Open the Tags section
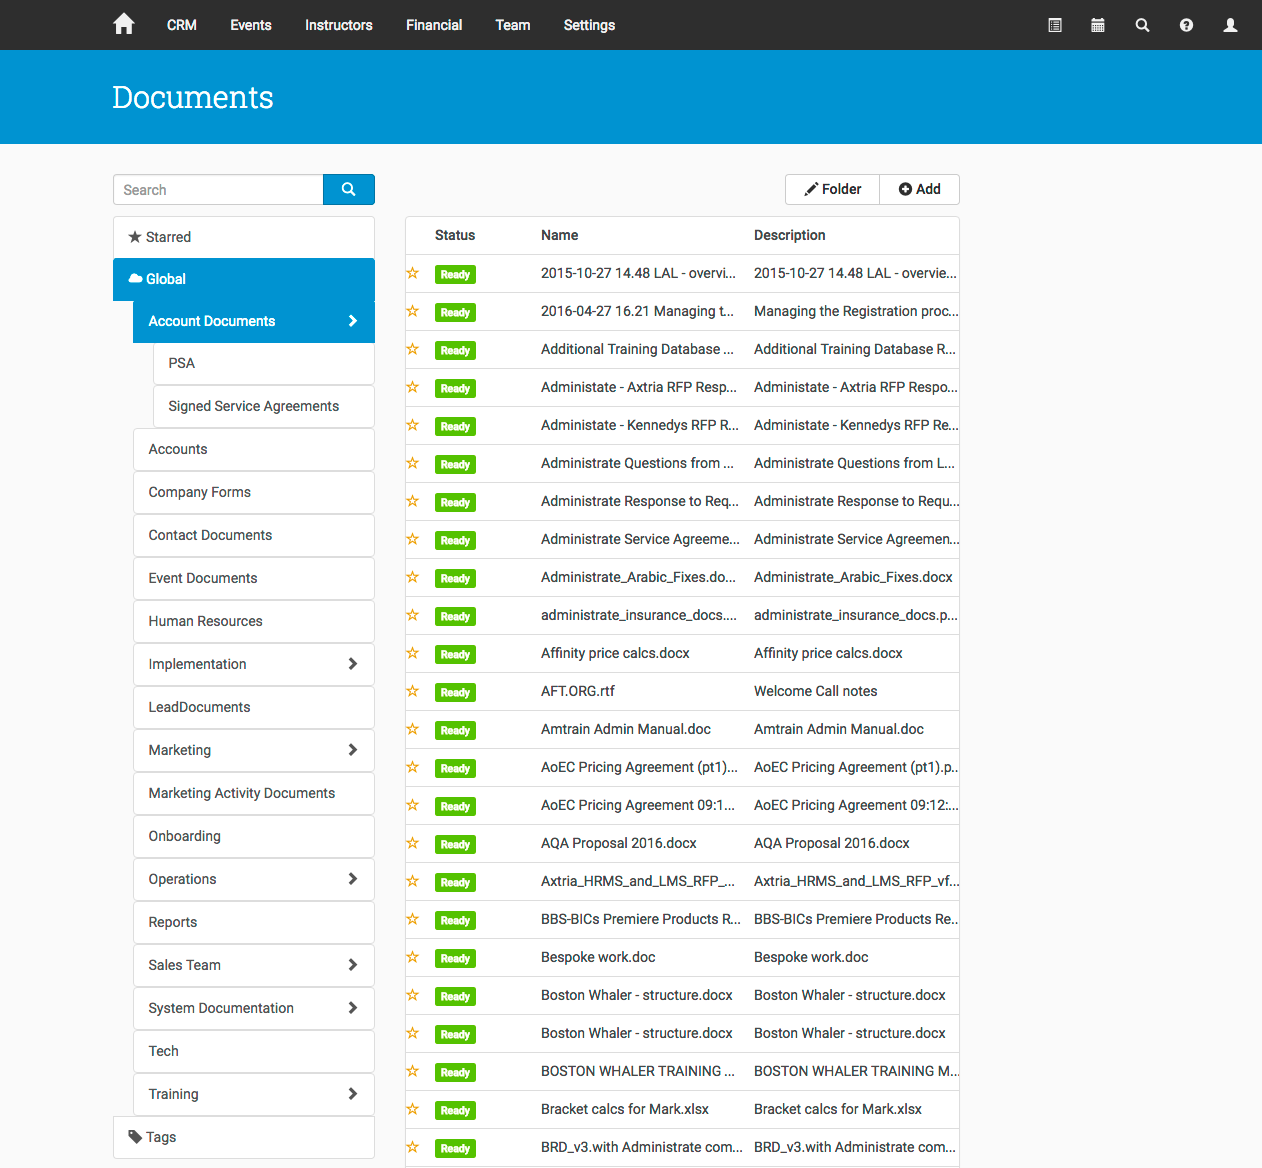This screenshot has width=1262, height=1168. (244, 1137)
